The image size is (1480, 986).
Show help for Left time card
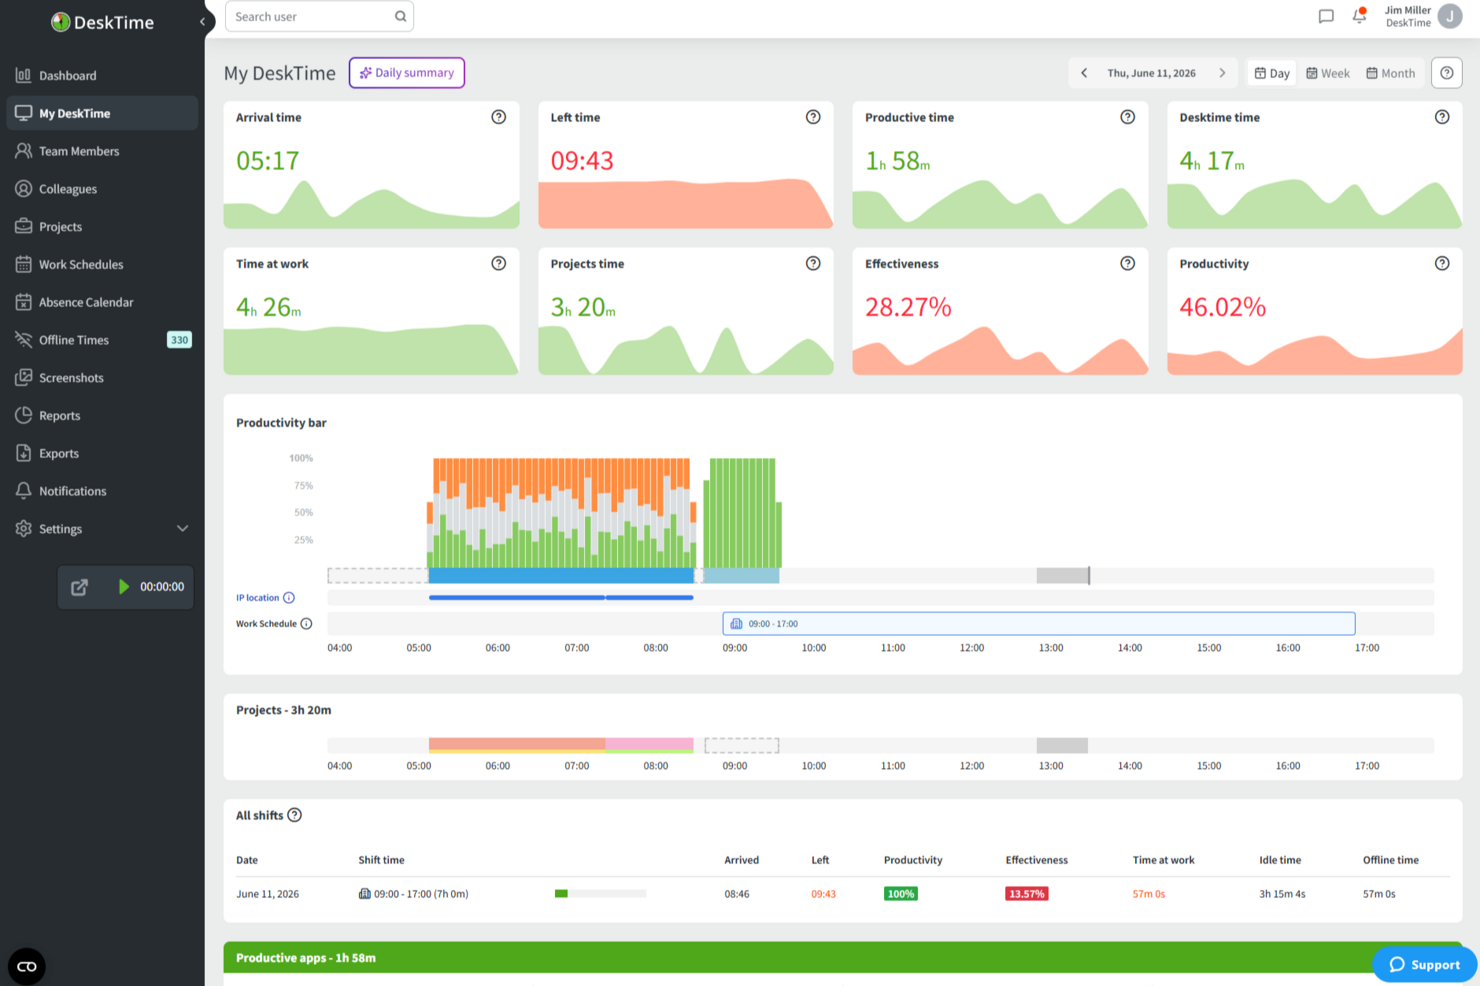813,117
